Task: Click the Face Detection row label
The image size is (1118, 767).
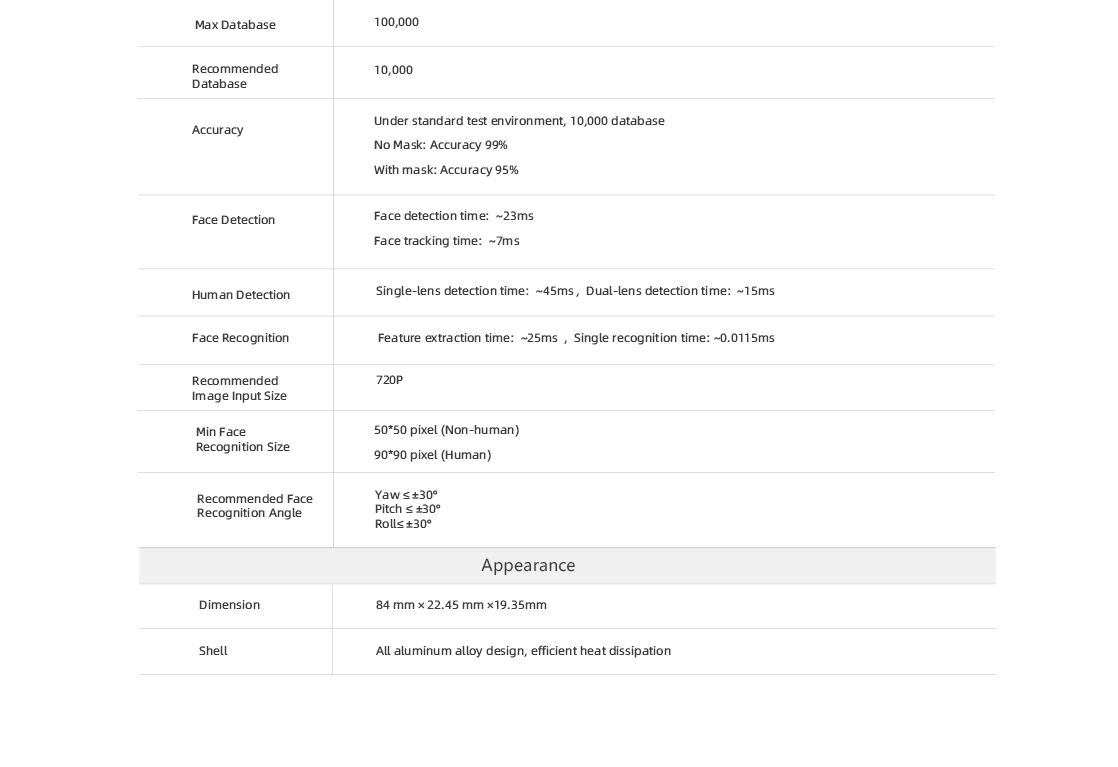Action: (233, 220)
